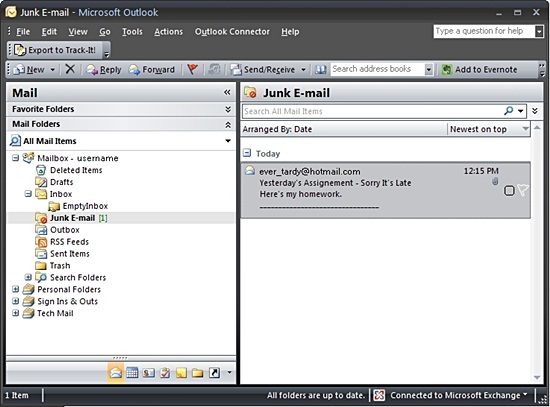Delete the message with the X icon

(70, 69)
